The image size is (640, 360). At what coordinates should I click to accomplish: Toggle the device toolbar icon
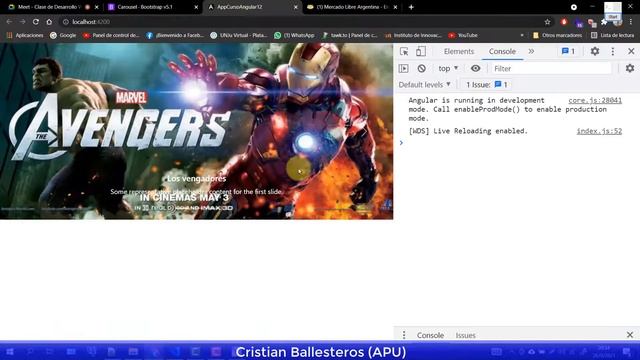pyautogui.click(x=421, y=51)
